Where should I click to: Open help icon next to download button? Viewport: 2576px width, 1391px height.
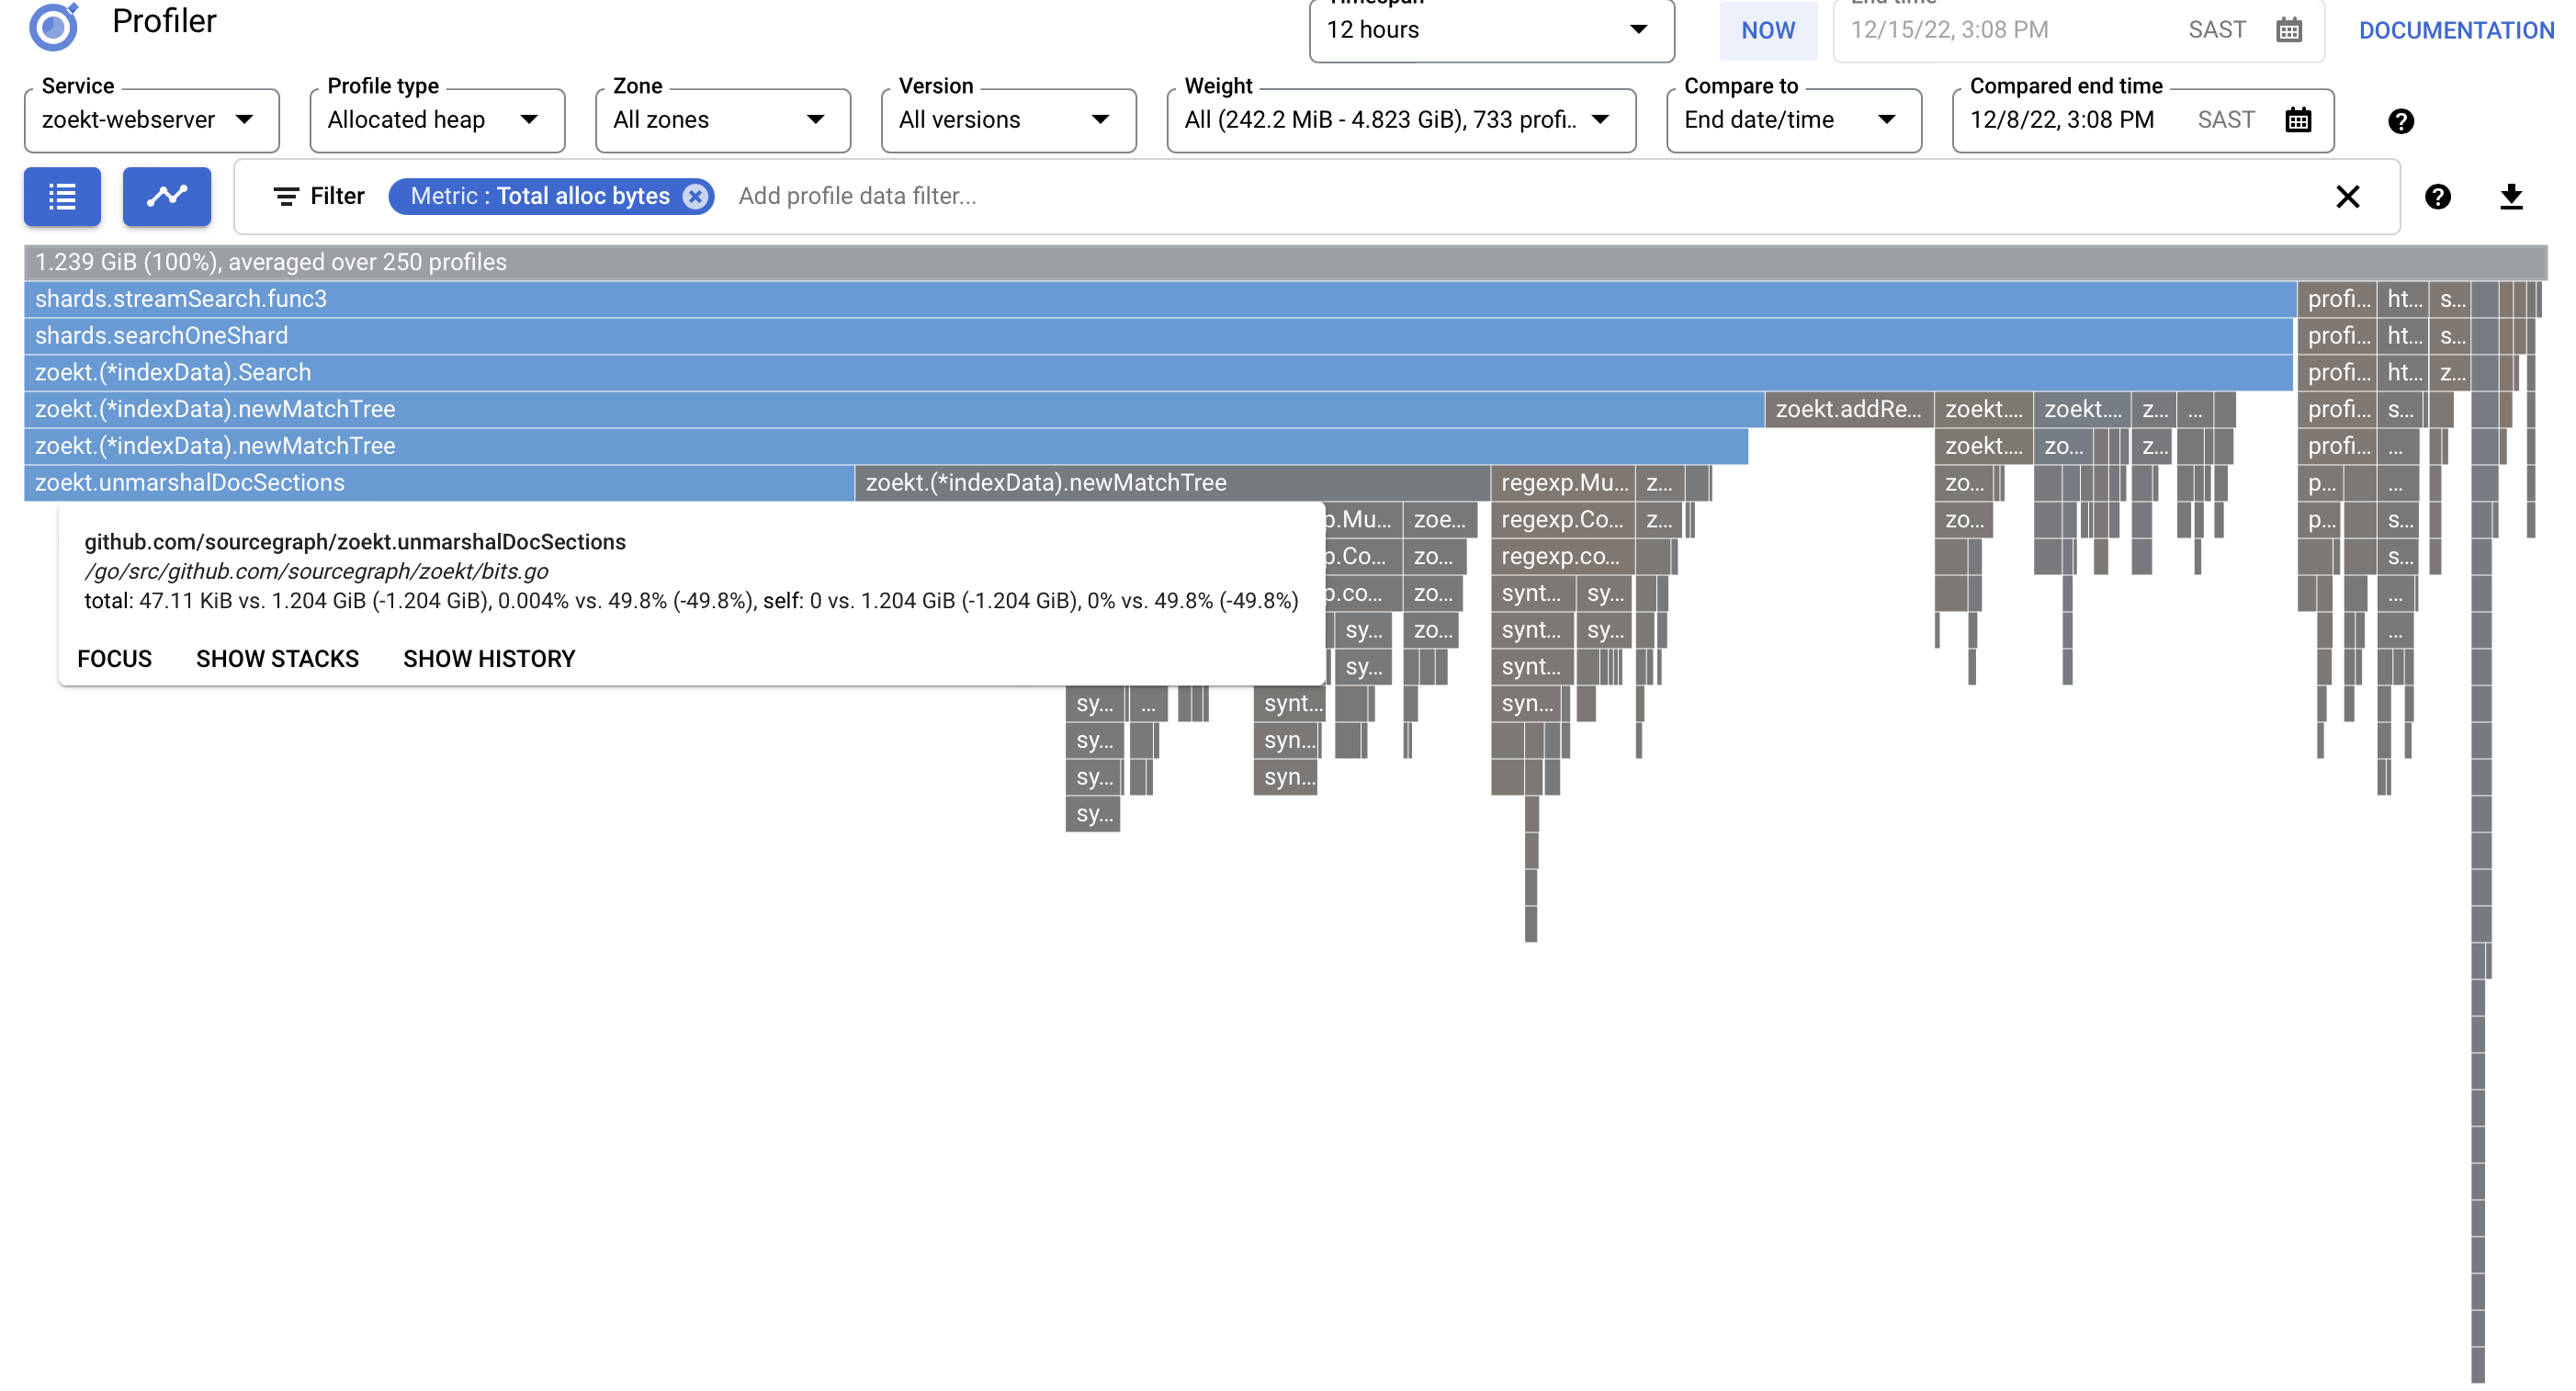tap(2437, 196)
